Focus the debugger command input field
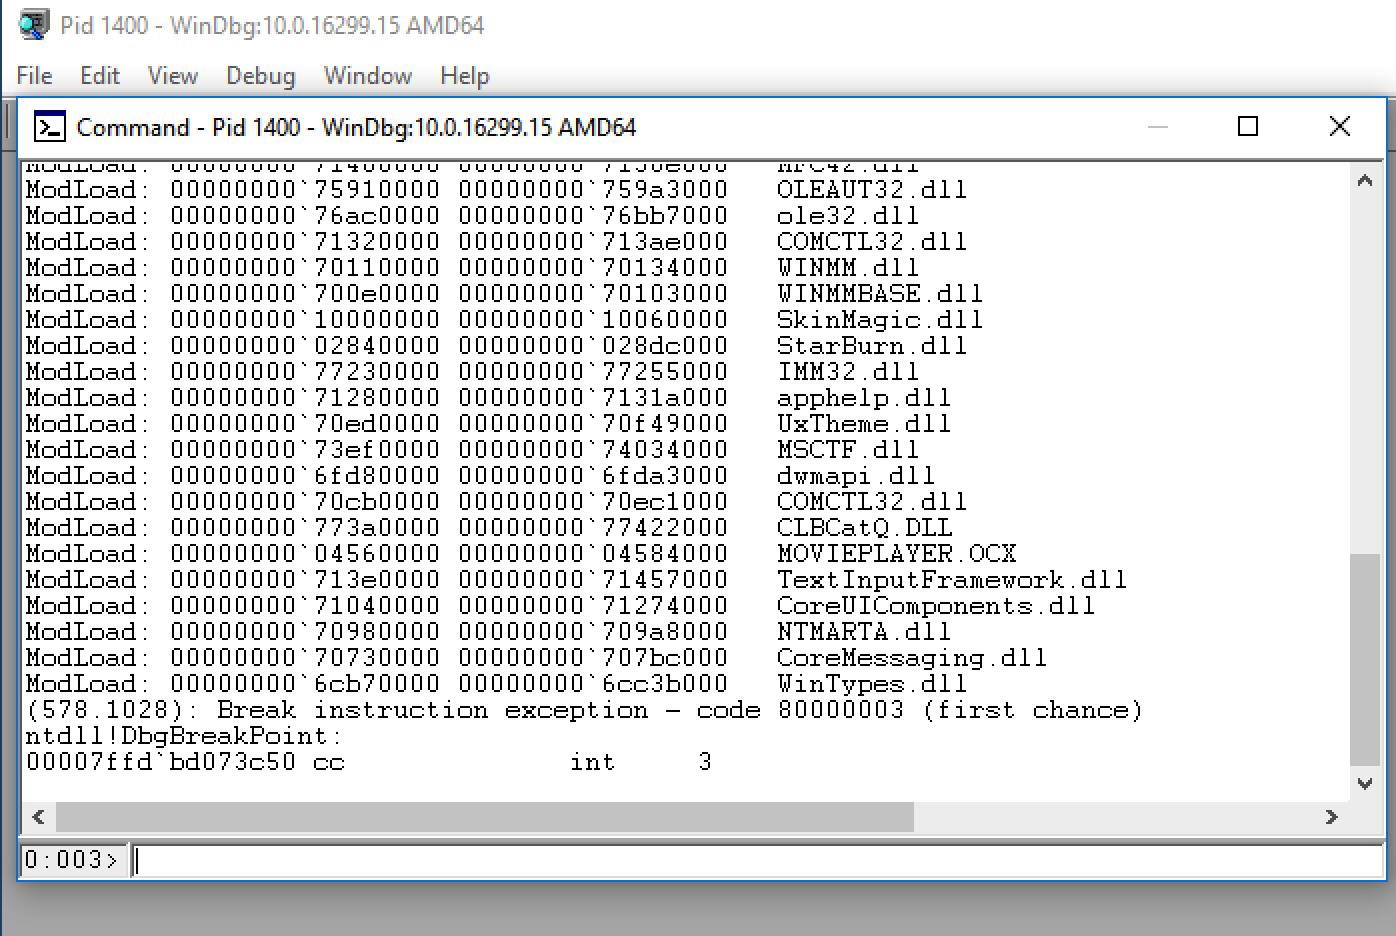Image resolution: width=1396 pixels, height=936 pixels. click(x=758, y=860)
